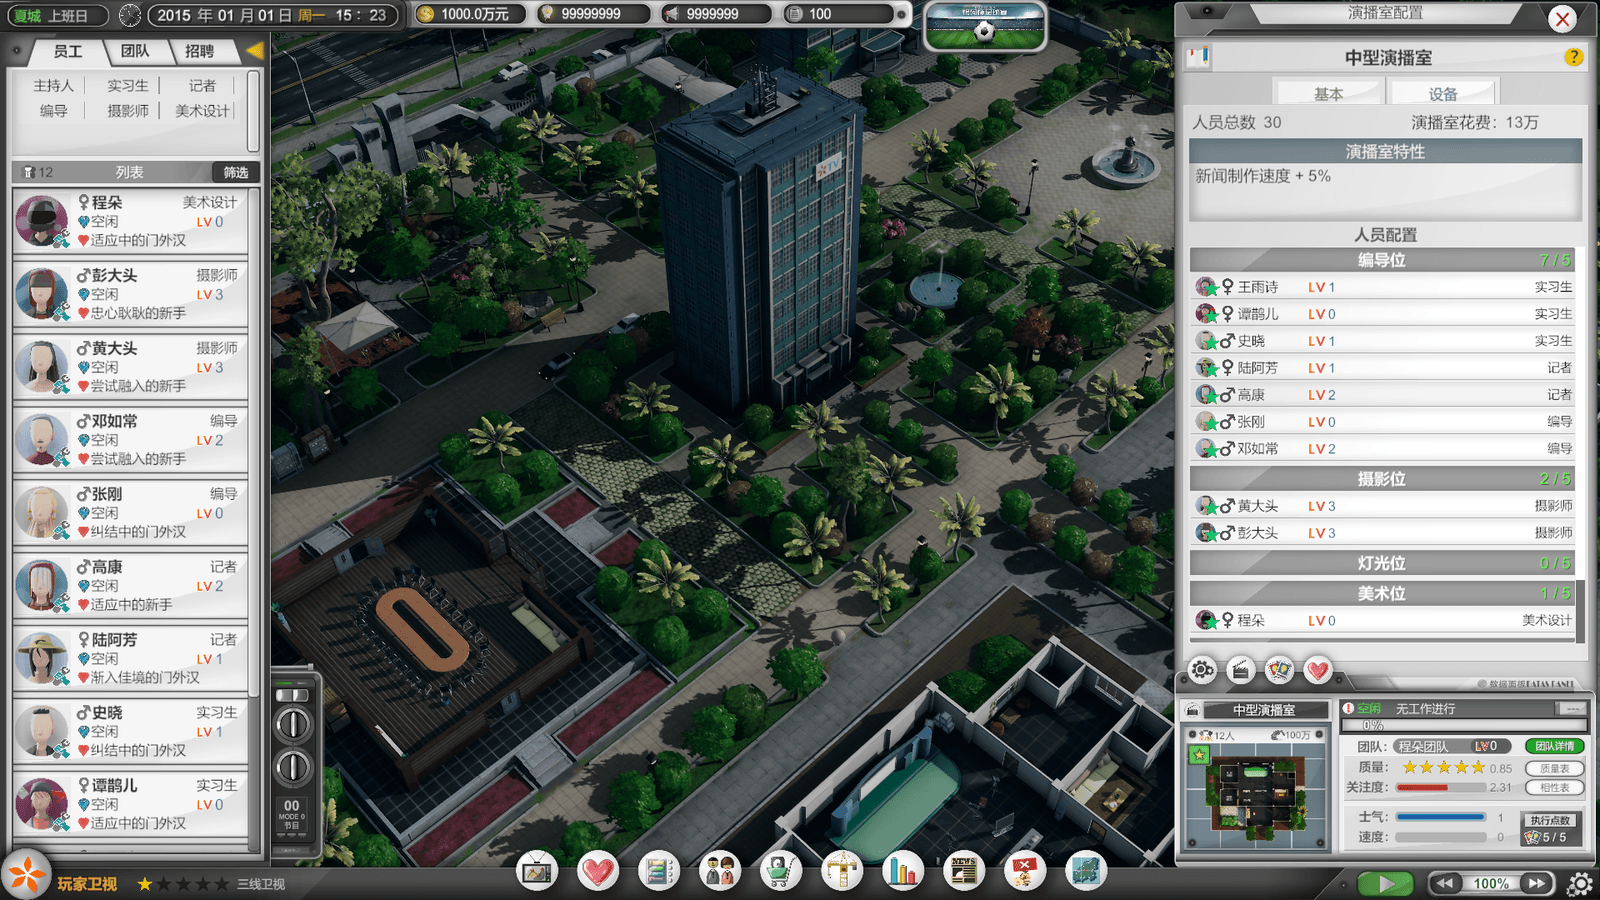The height and width of the screenshot is (900, 1600).
Task: Open the bar chart statistics icon
Action: pyautogui.click(x=902, y=872)
